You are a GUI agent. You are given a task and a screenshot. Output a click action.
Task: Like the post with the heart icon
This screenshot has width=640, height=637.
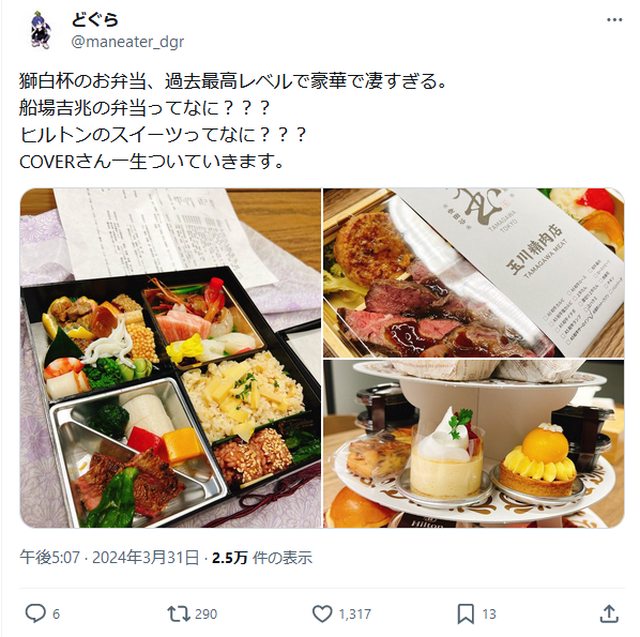pos(322,613)
